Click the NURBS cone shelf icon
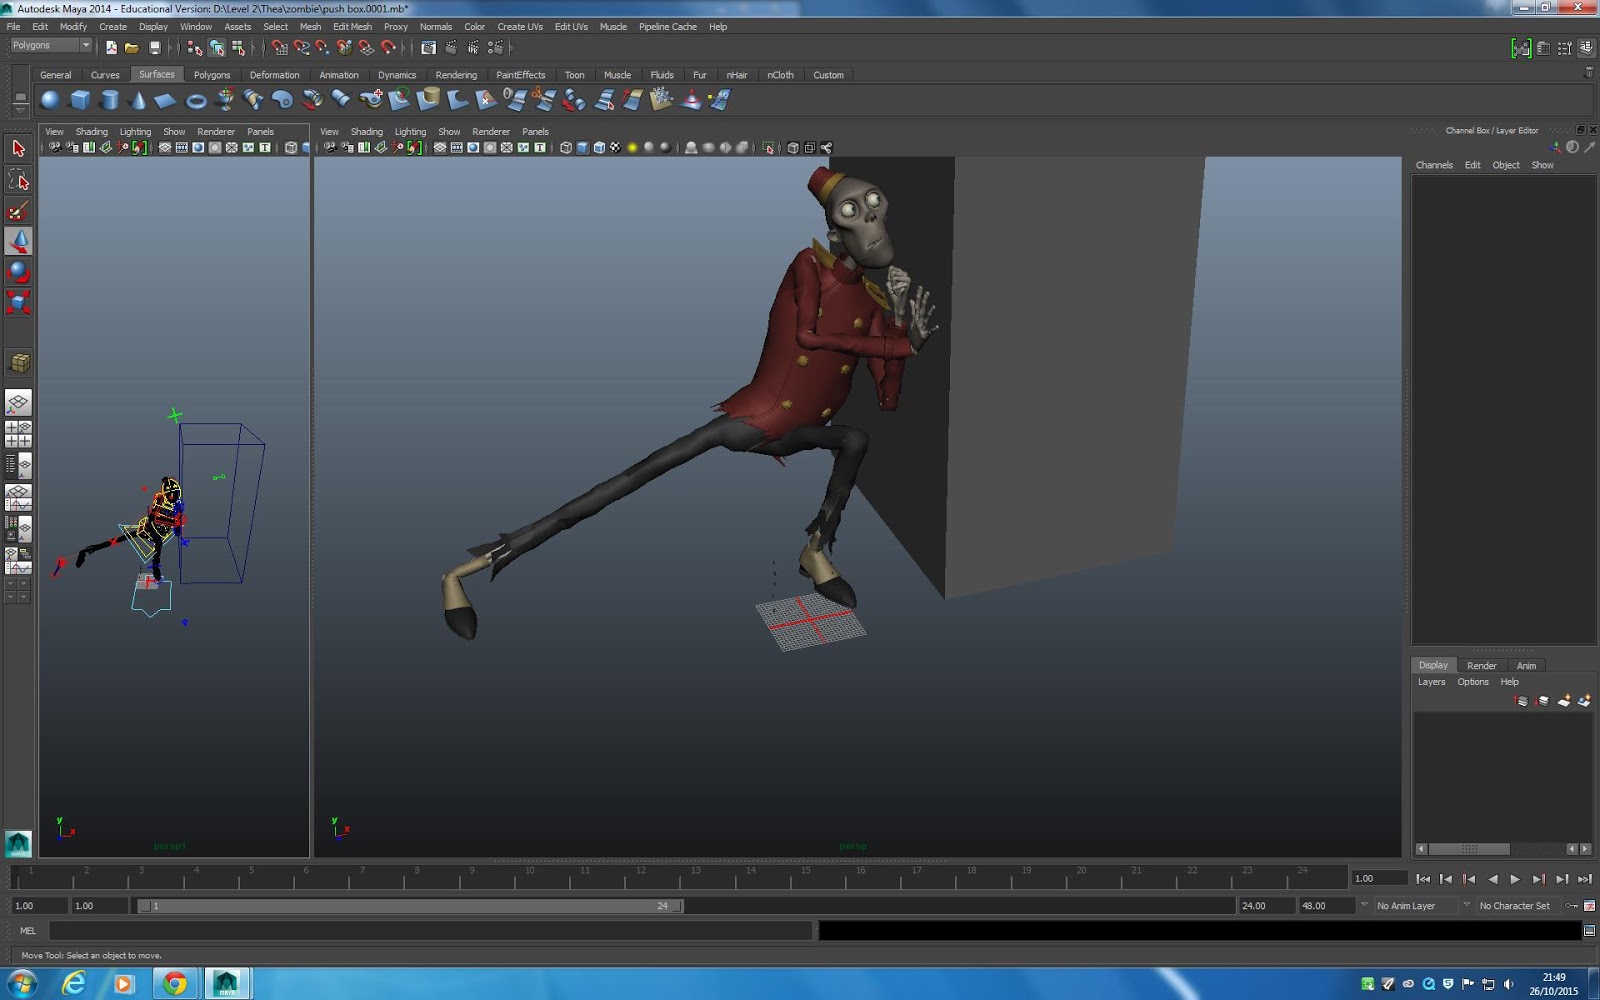 pyautogui.click(x=138, y=100)
